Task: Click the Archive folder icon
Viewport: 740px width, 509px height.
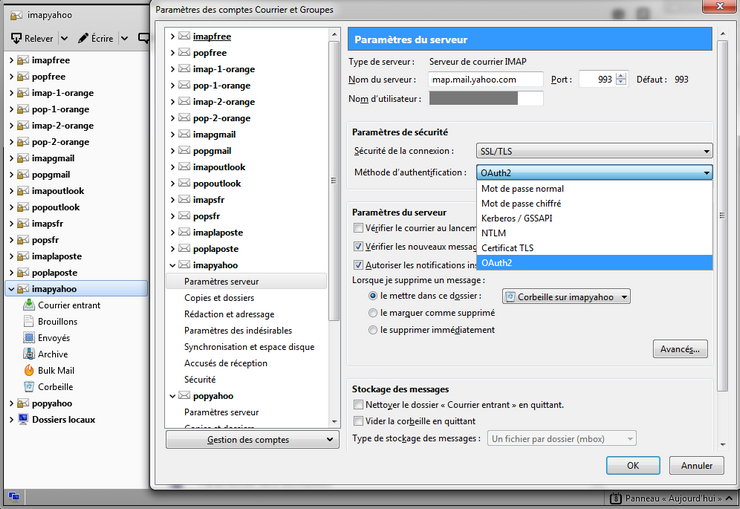Action: (x=29, y=354)
